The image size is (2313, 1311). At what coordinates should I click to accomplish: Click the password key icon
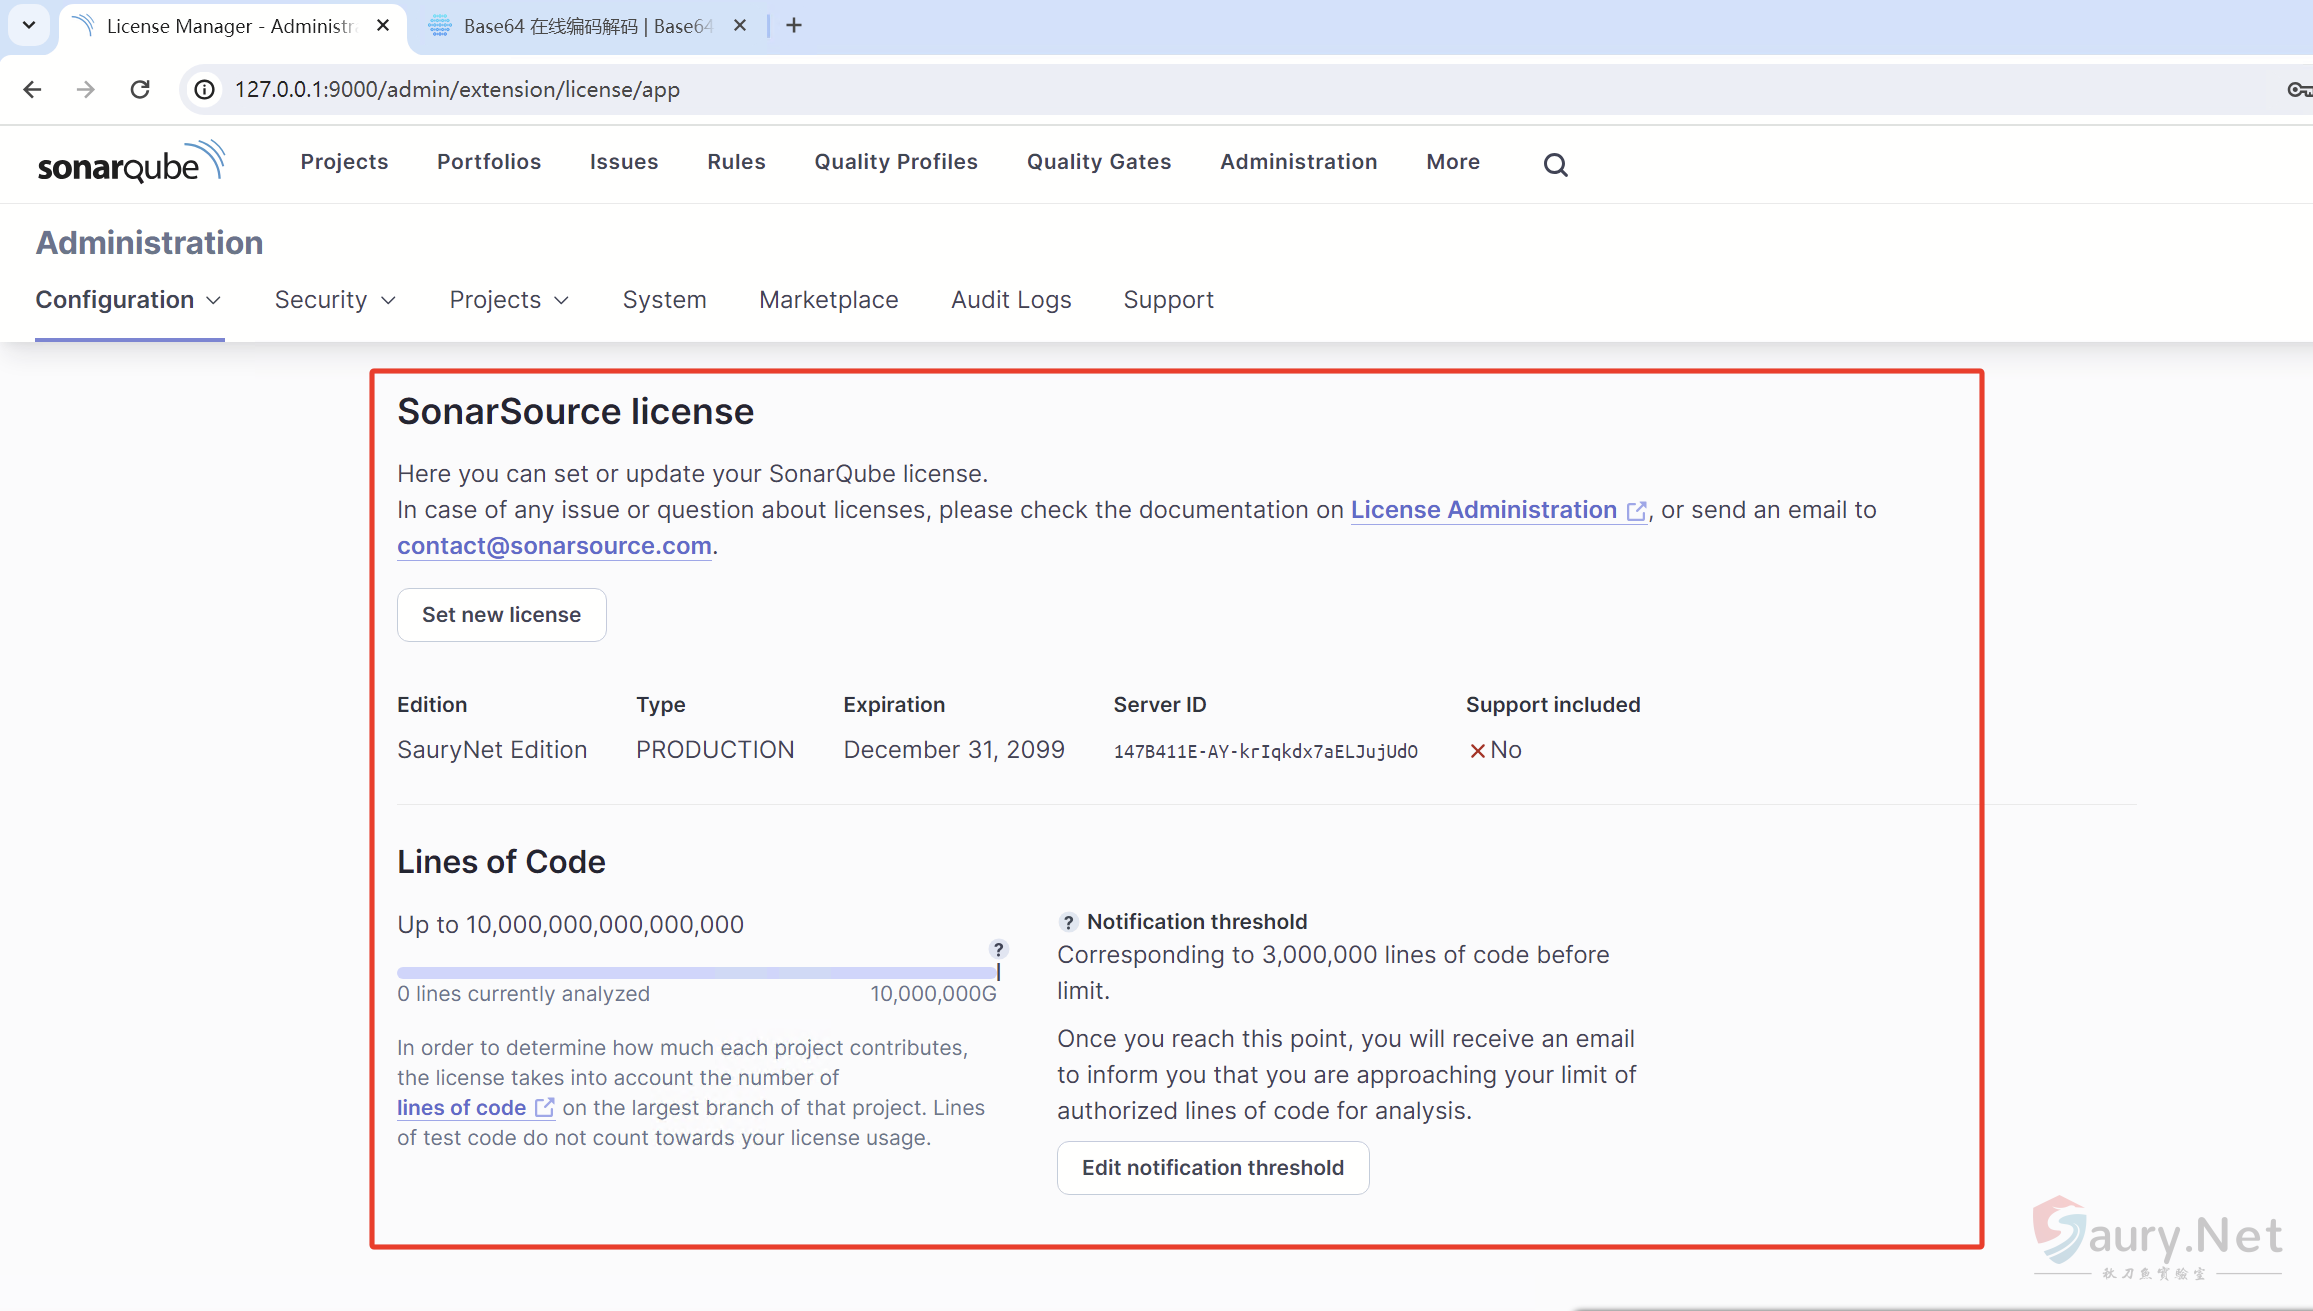coord(2298,89)
